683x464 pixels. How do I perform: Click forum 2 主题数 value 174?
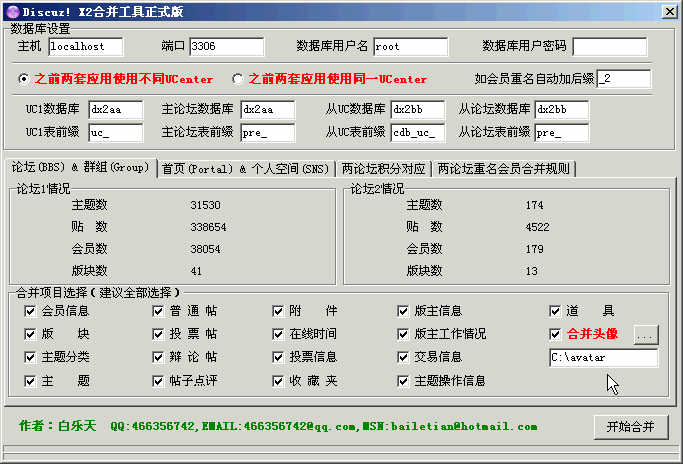534,205
